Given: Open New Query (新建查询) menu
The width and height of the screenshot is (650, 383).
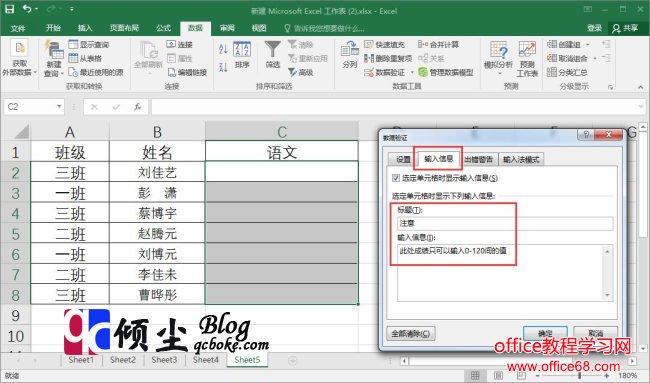Looking at the screenshot, I should (53, 59).
